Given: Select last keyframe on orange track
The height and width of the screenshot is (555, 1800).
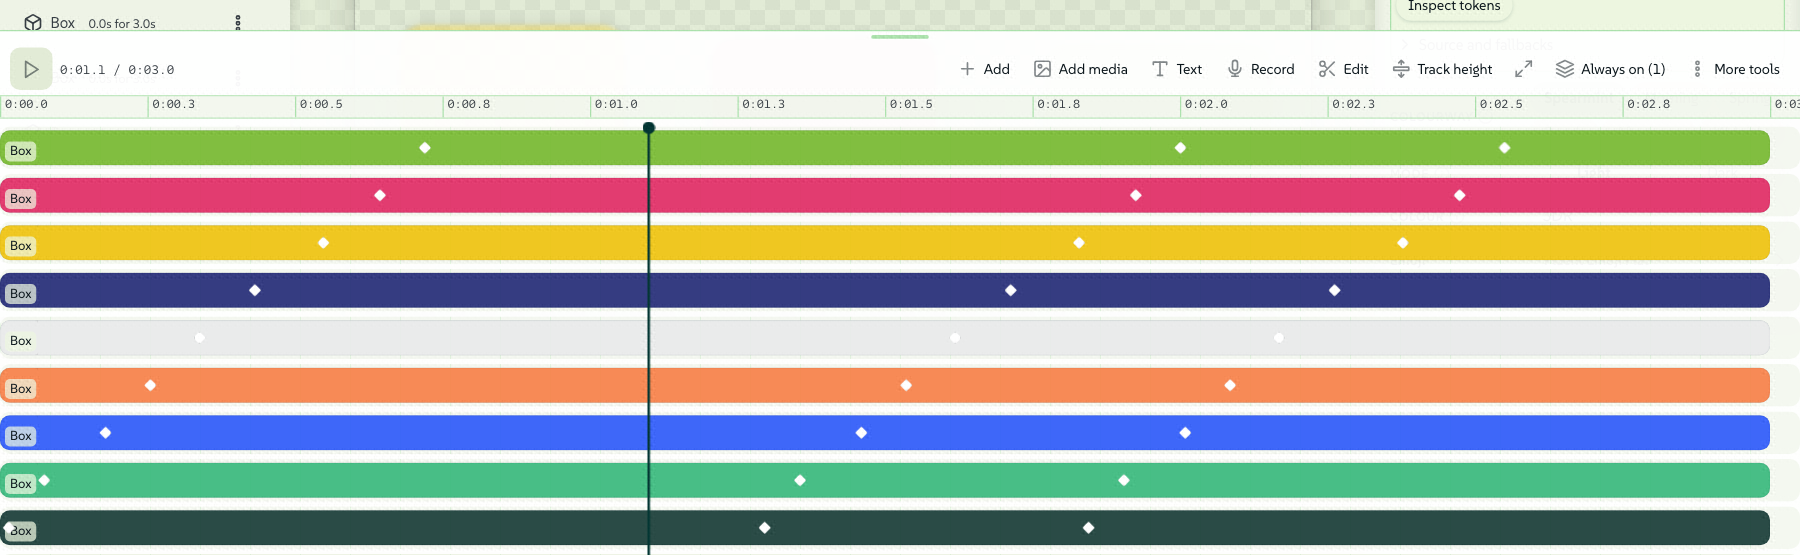Looking at the screenshot, I should coord(1230,385).
